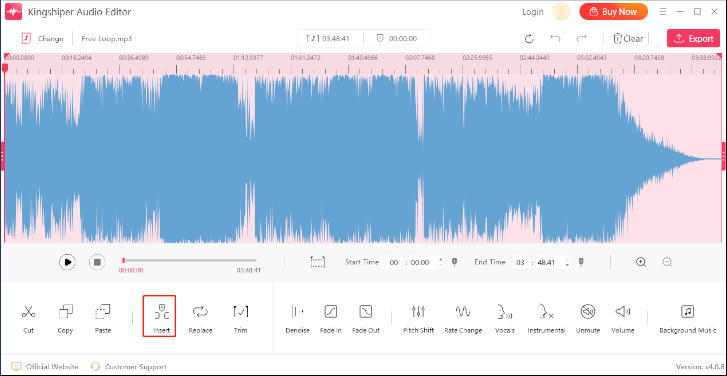Start audio playback with Play button
The width and height of the screenshot is (727, 376).
pyautogui.click(x=67, y=262)
